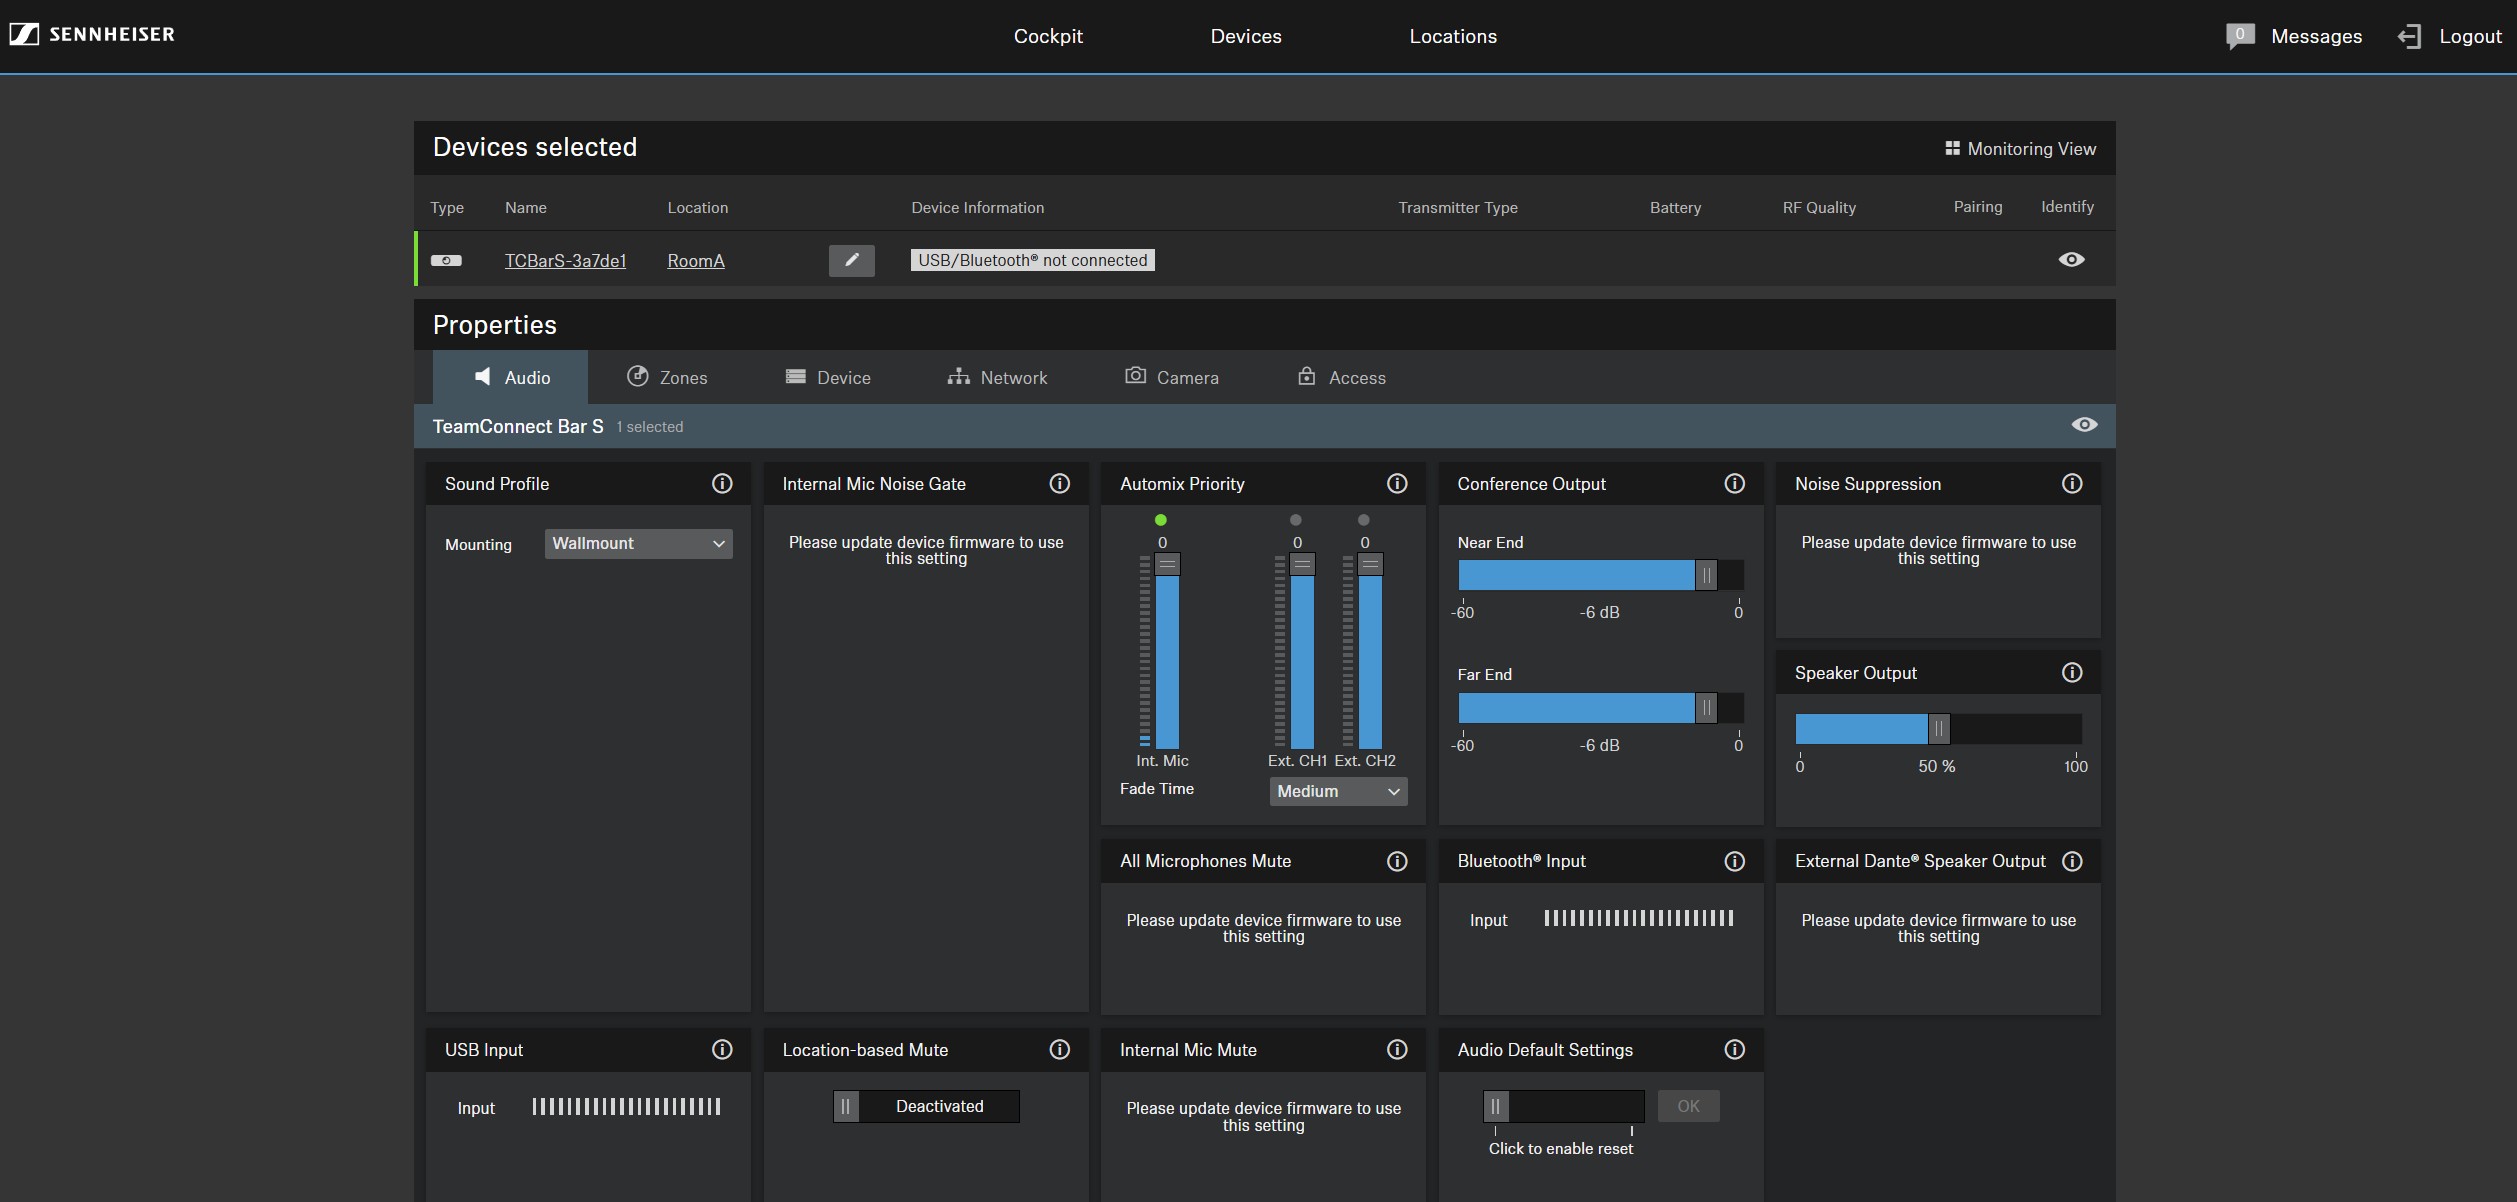Click Int. Mic automix fader handle
This screenshot has height=1202, width=2517.
pos(1167,564)
